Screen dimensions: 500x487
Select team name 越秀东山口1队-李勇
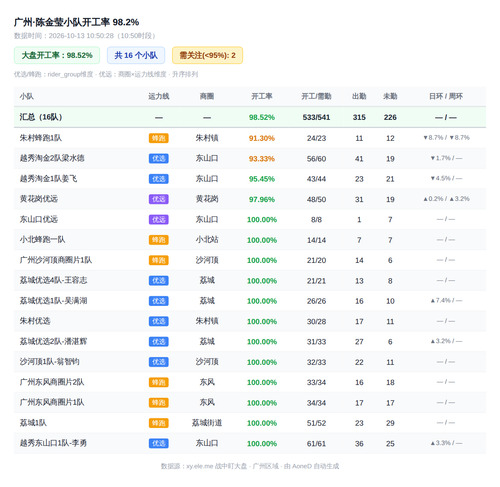tap(53, 443)
